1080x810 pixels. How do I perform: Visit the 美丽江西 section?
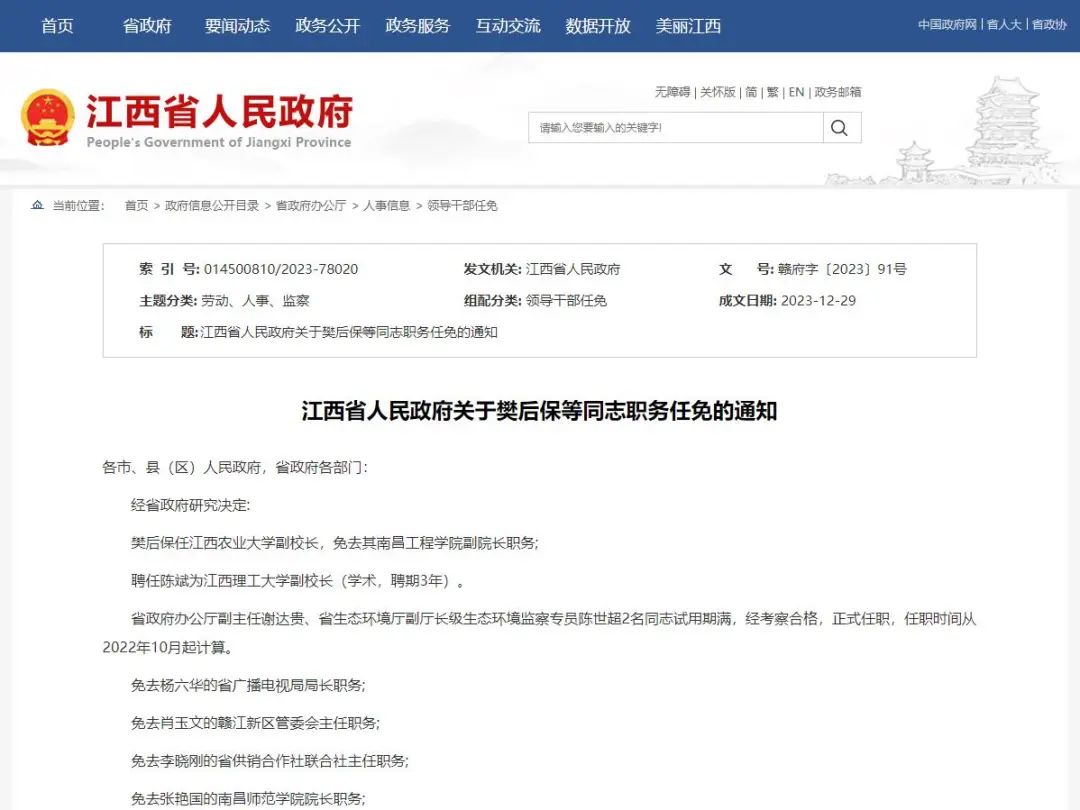click(688, 26)
